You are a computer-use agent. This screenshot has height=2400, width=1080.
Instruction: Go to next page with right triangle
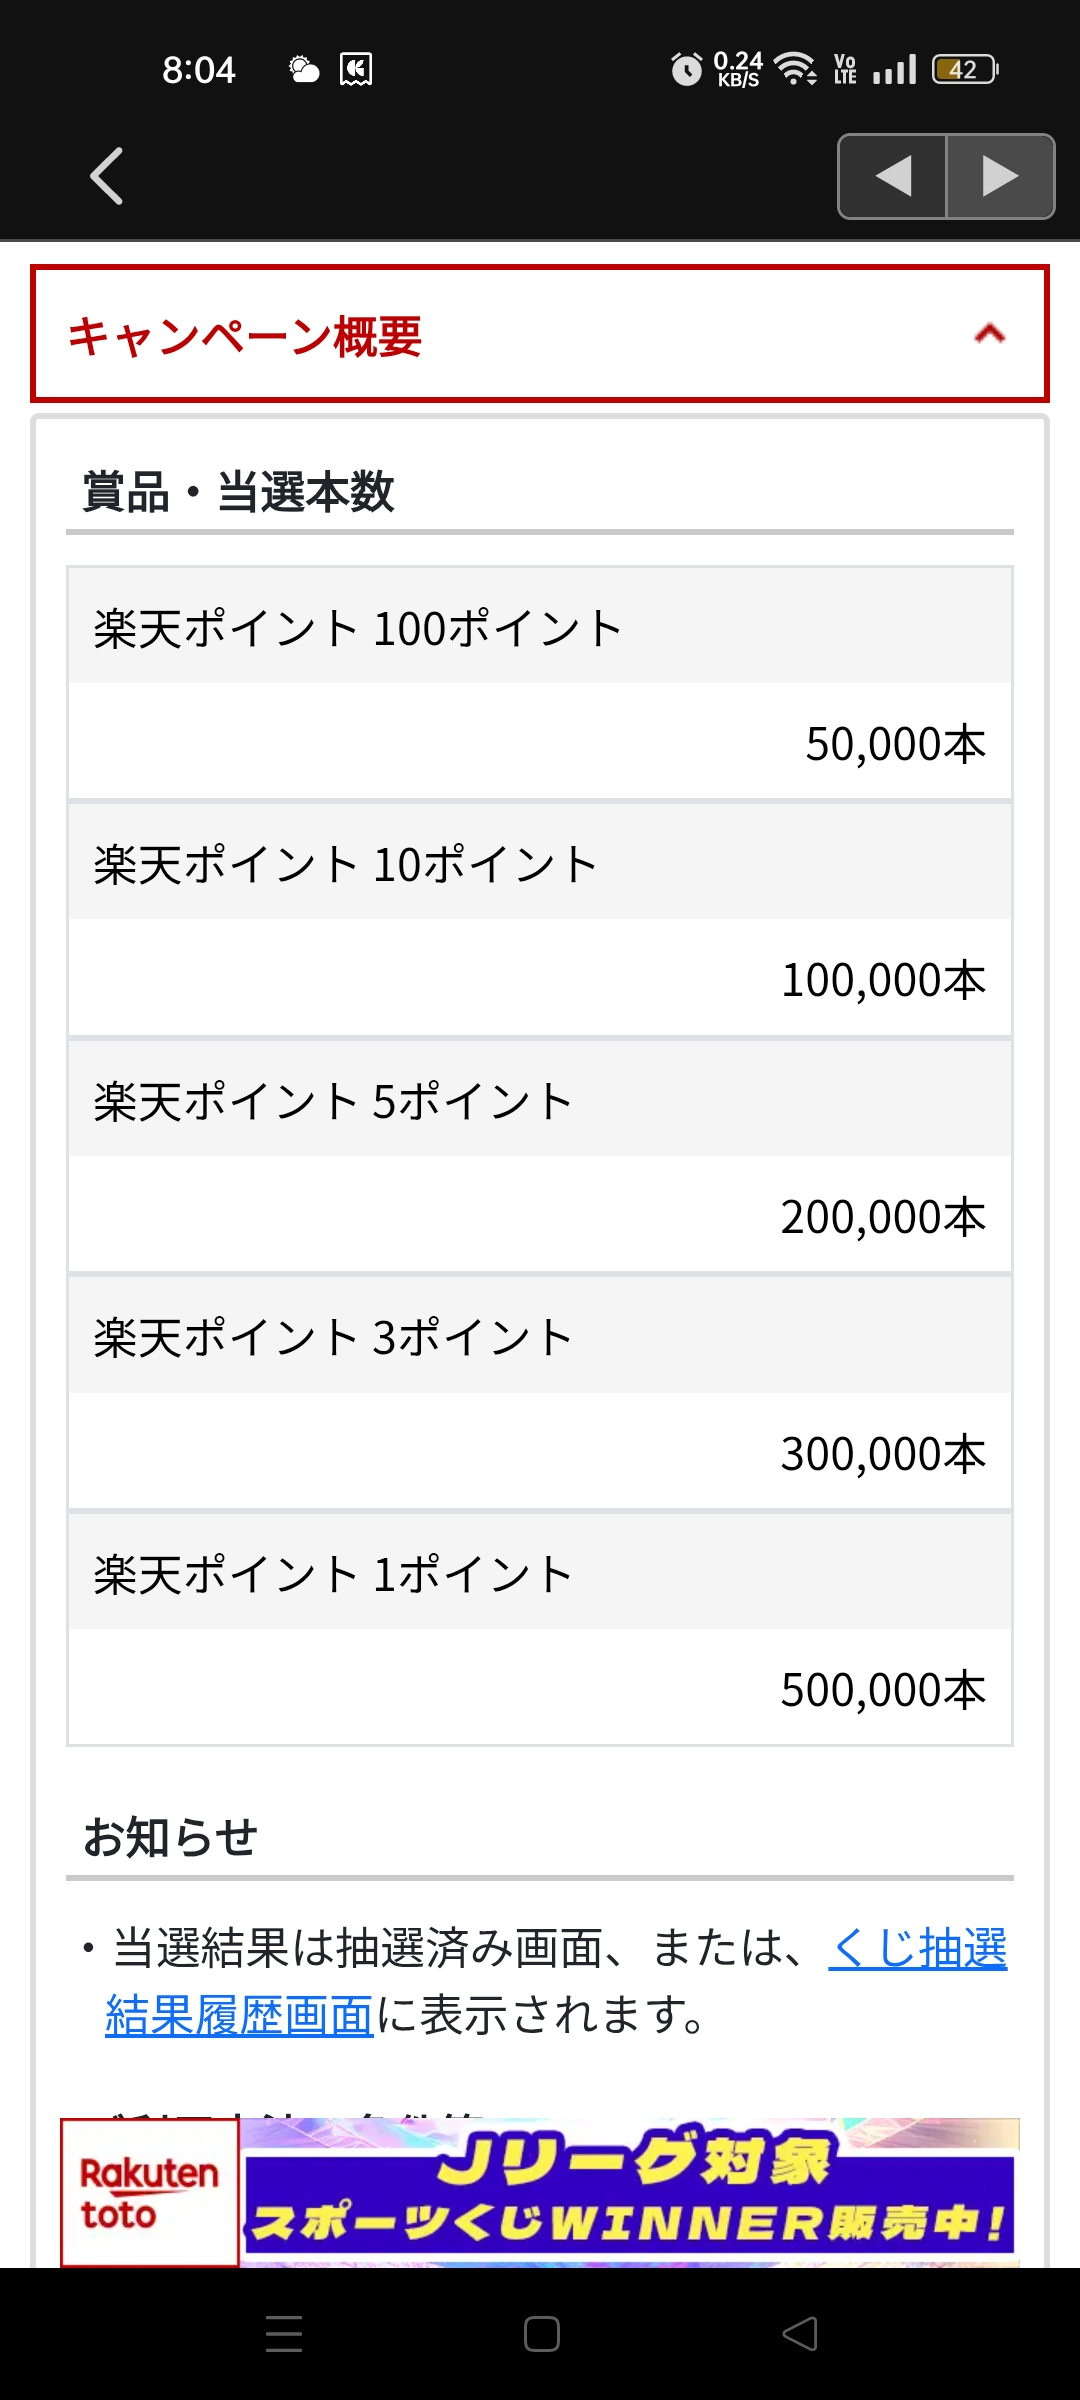tap(1000, 177)
